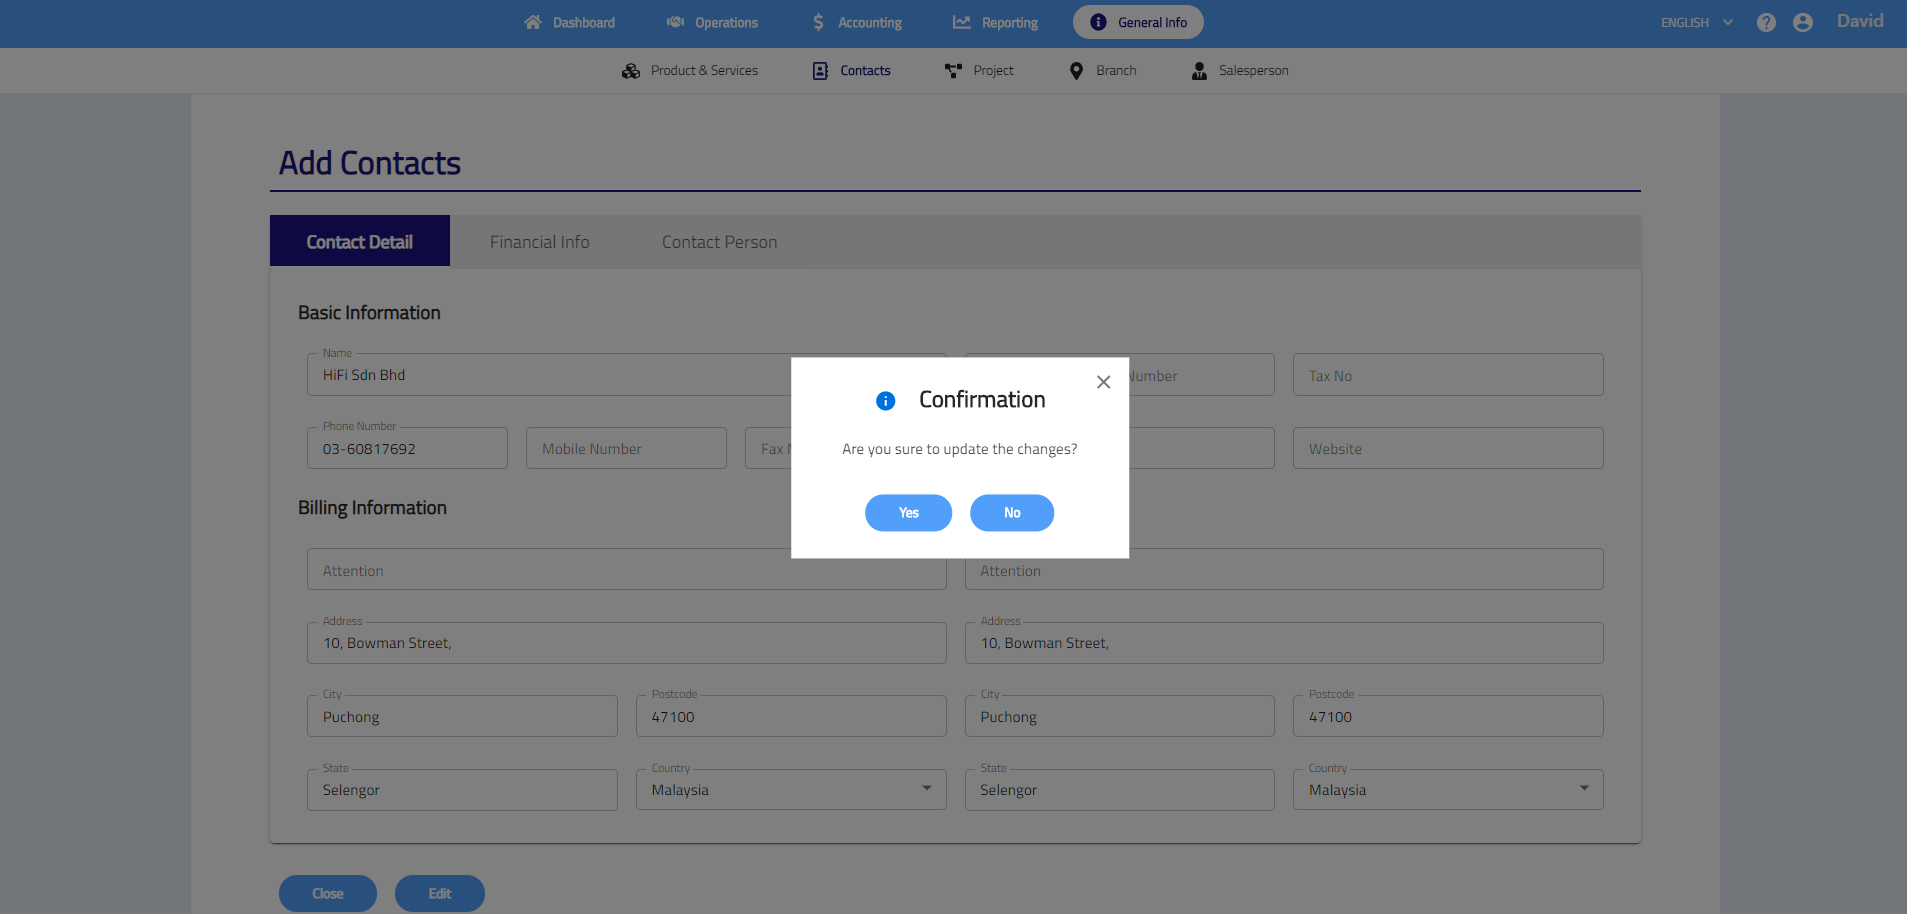Click the Website input field
Image resolution: width=1907 pixels, height=914 pixels.
click(x=1447, y=449)
